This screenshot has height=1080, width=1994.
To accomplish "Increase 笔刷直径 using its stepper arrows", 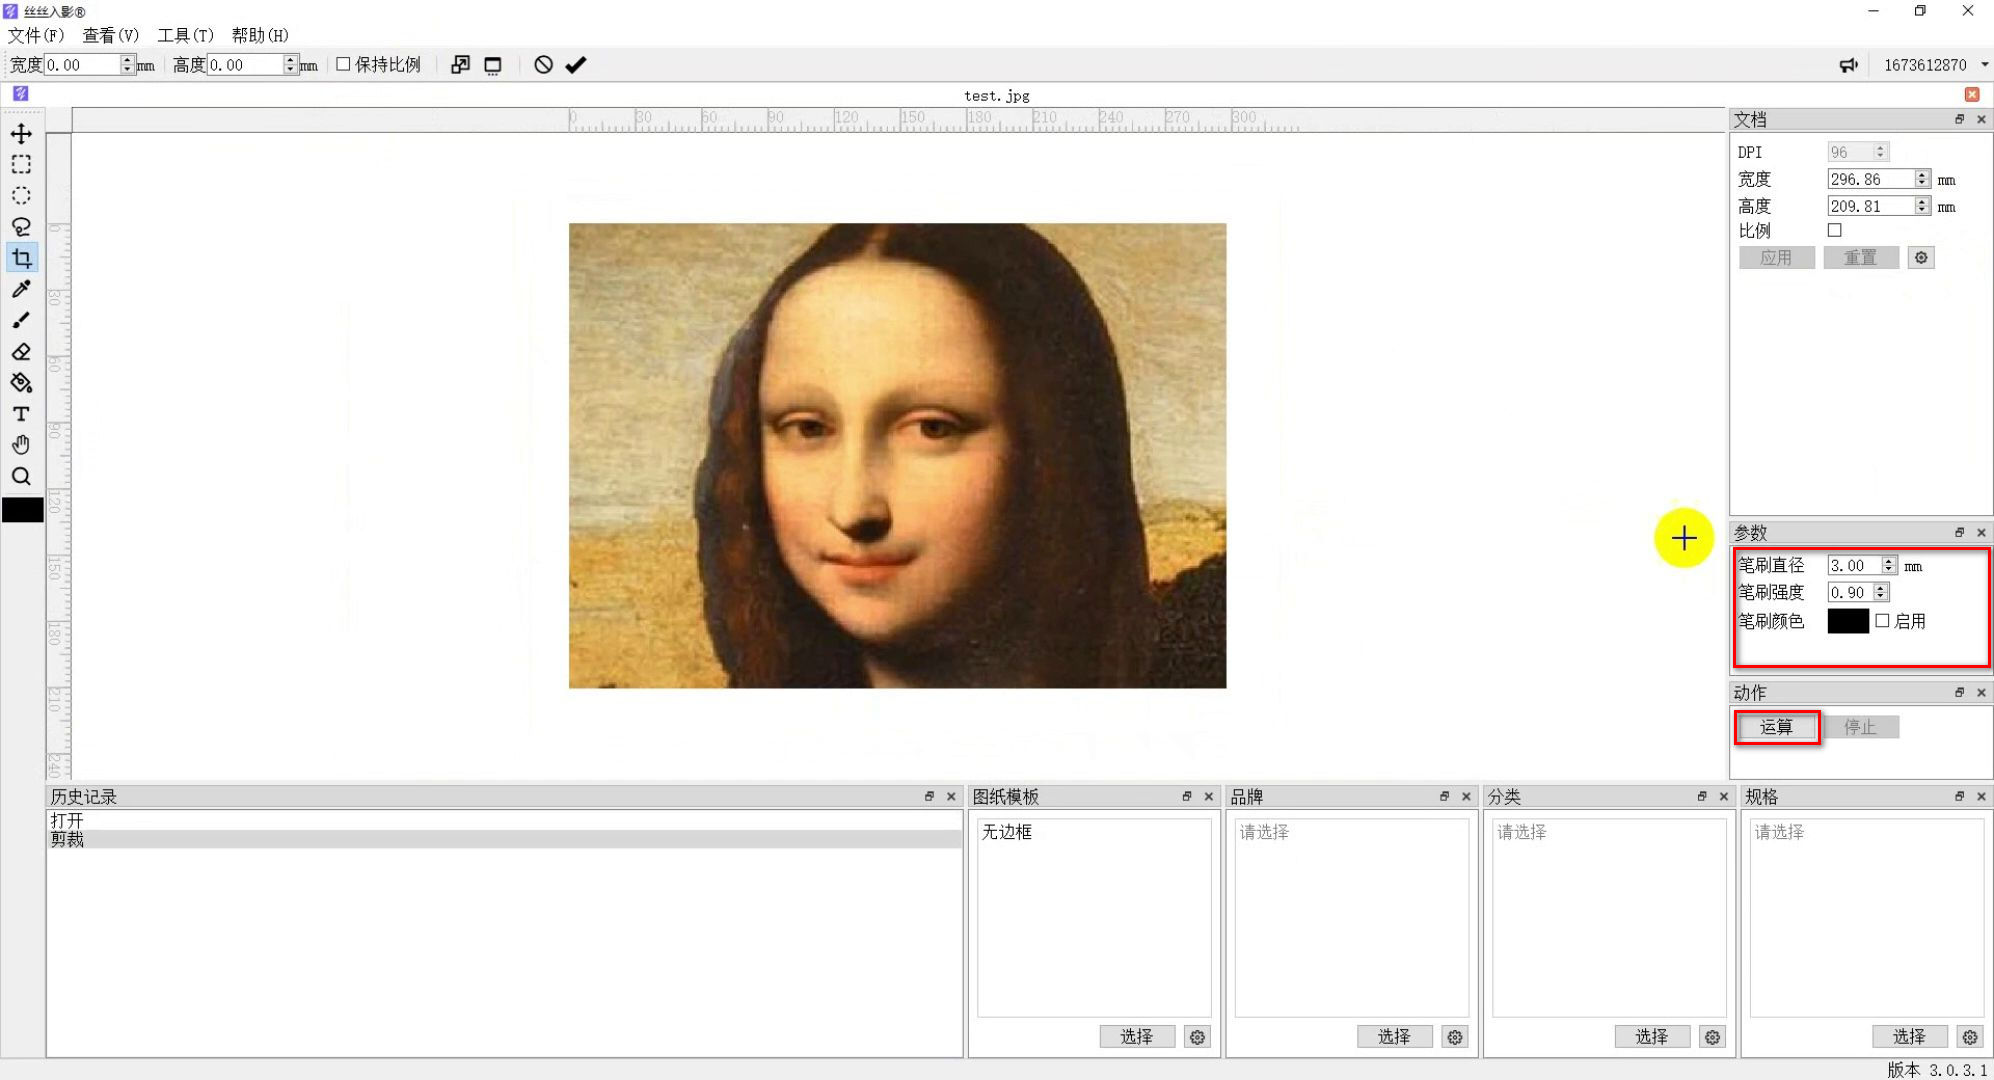I will point(1888,560).
